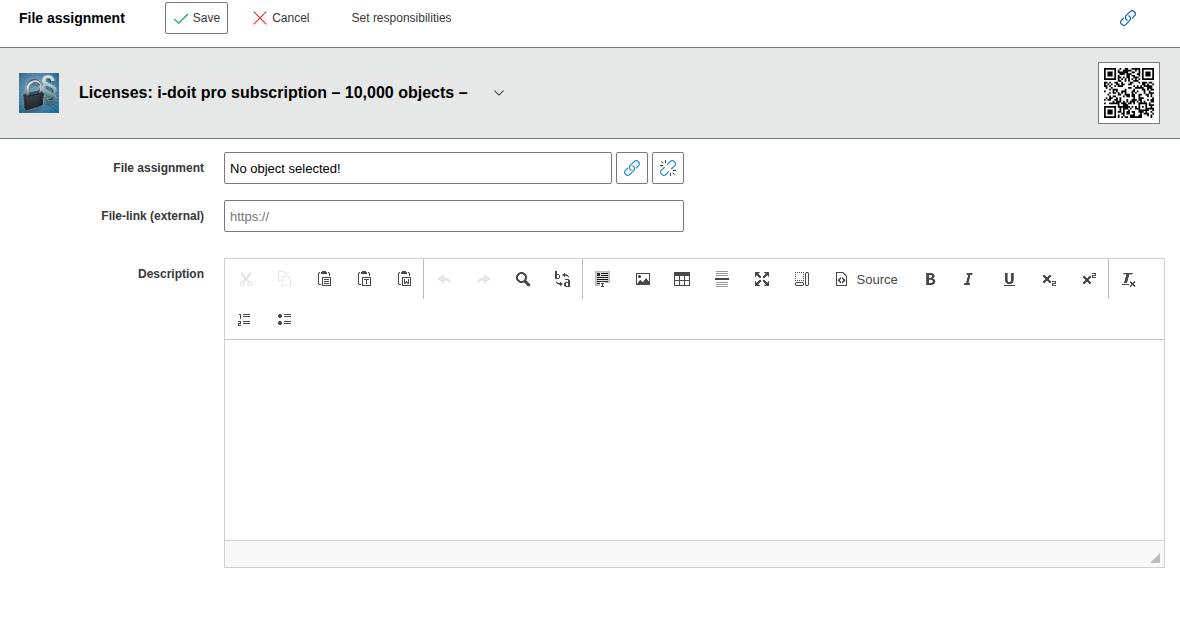The image size is (1180, 640).
Task: Click the detach object icon beside File assignment
Action: pyautogui.click(x=668, y=168)
